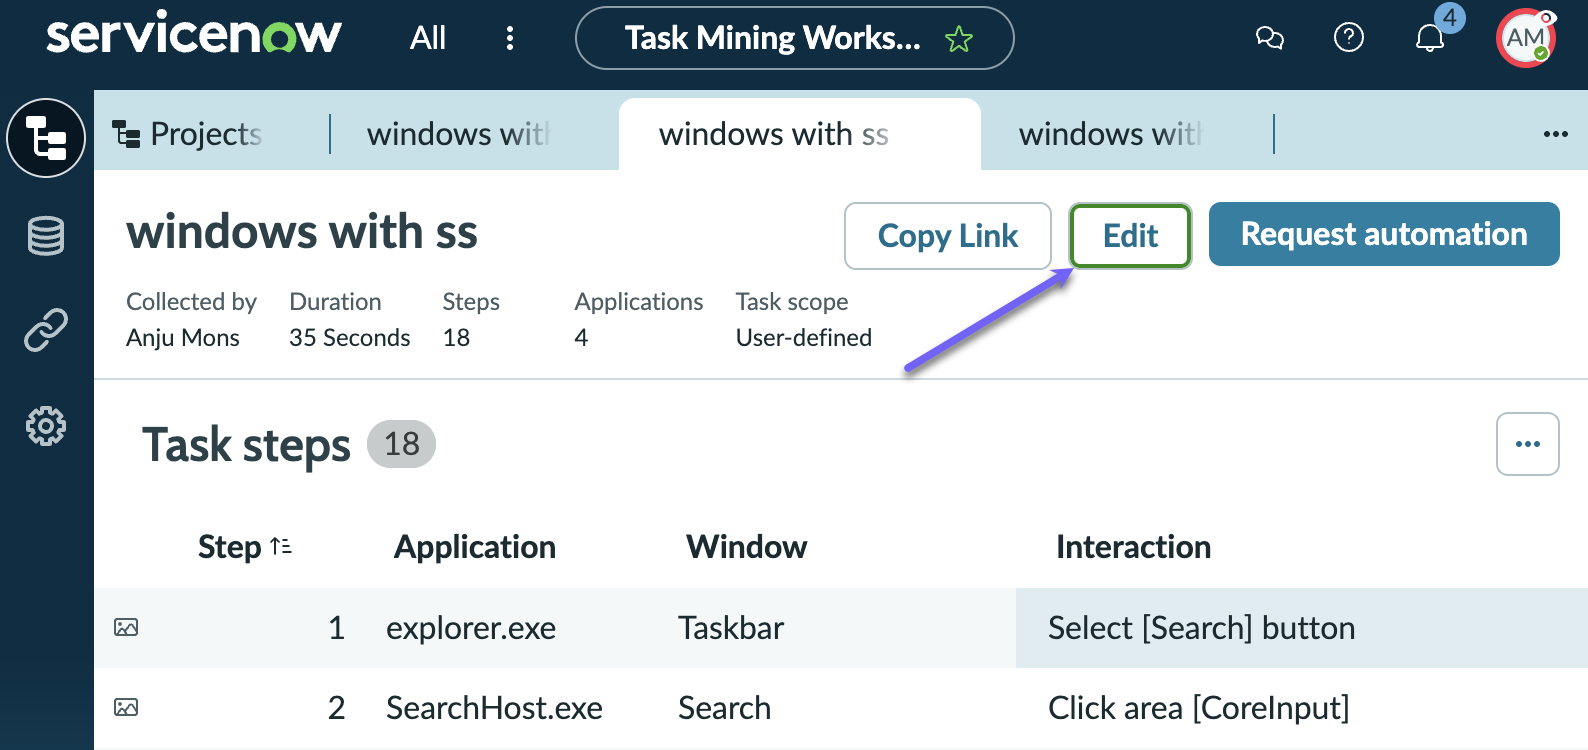Click the Search window cell
Image resolution: width=1588 pixels, height=750 pixels.
point(724,708)
